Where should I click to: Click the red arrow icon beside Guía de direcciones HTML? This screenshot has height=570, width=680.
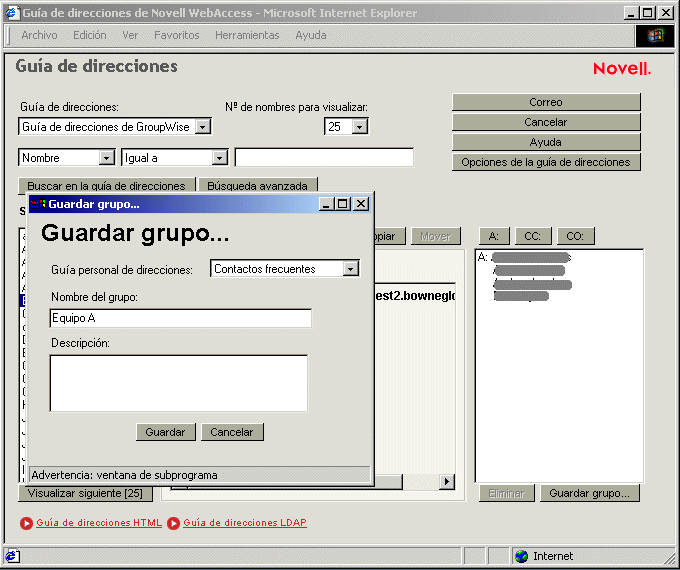26,523
